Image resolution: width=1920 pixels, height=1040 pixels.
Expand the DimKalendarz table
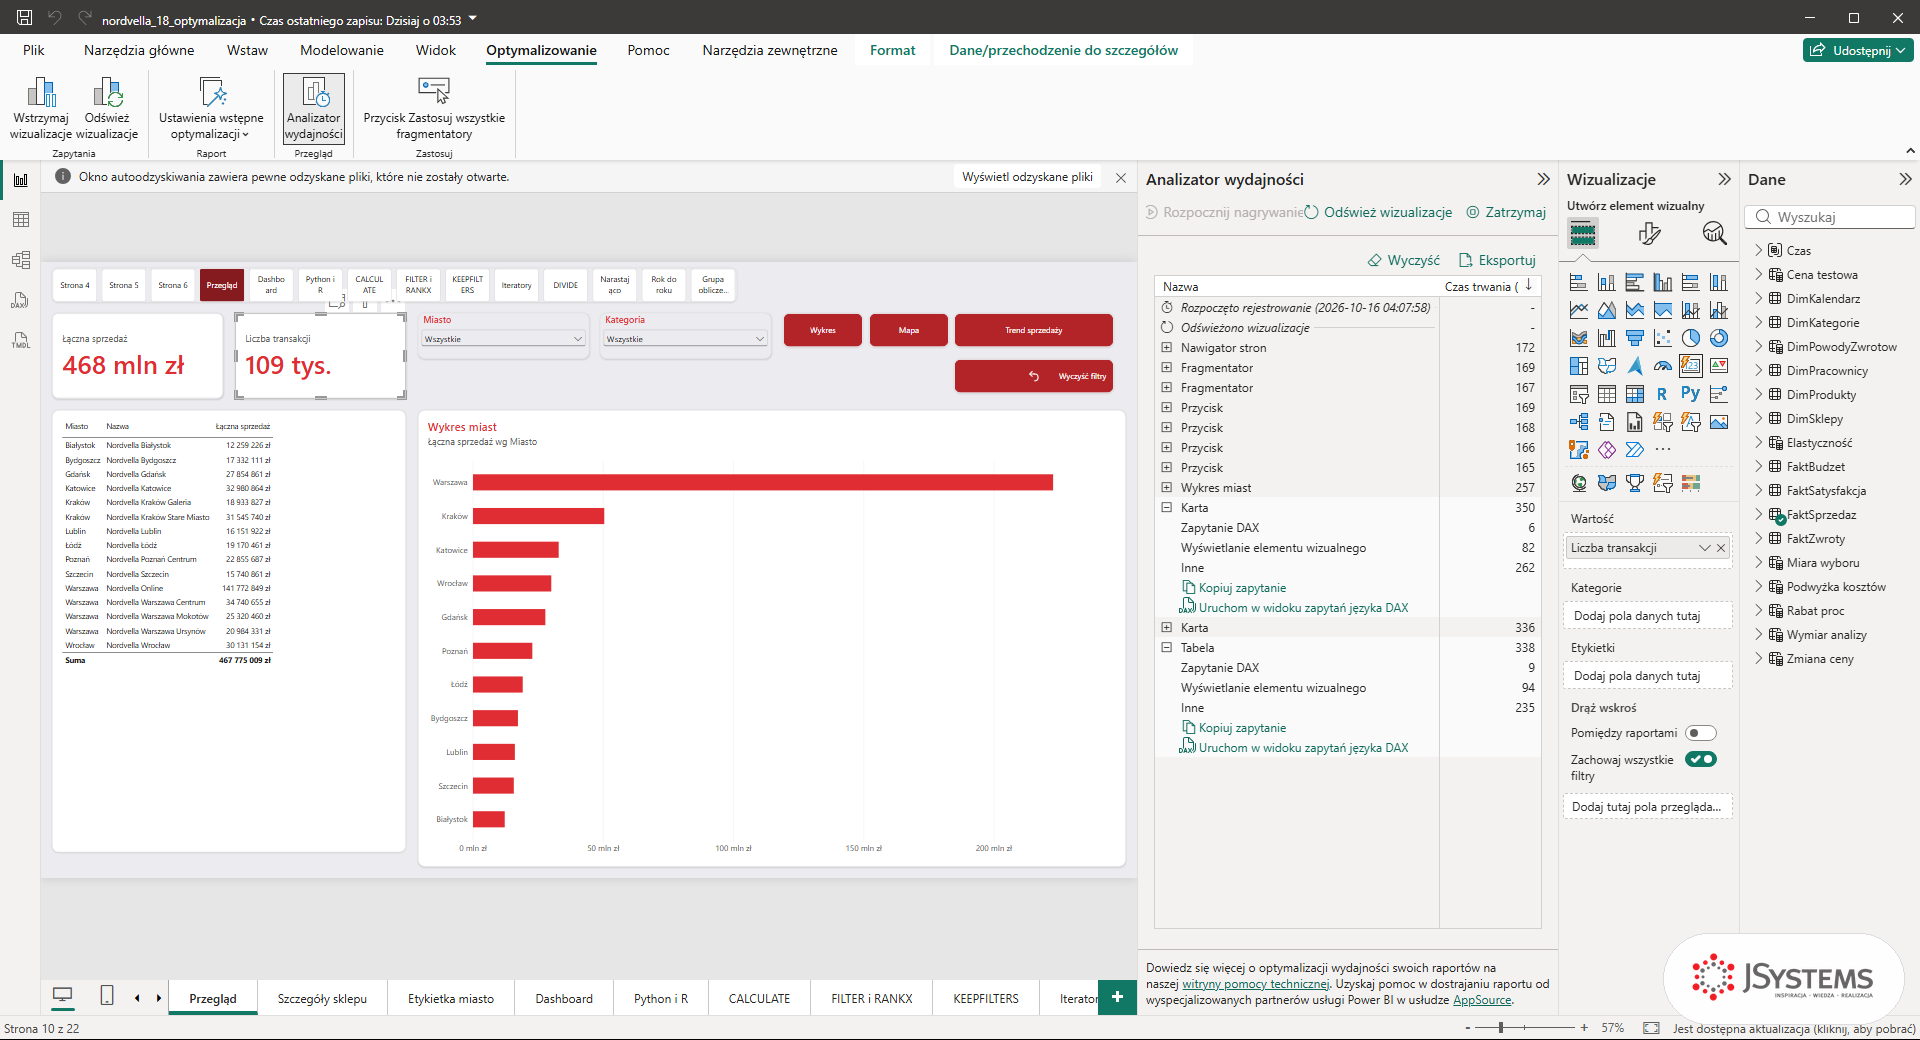point(1759,298)
